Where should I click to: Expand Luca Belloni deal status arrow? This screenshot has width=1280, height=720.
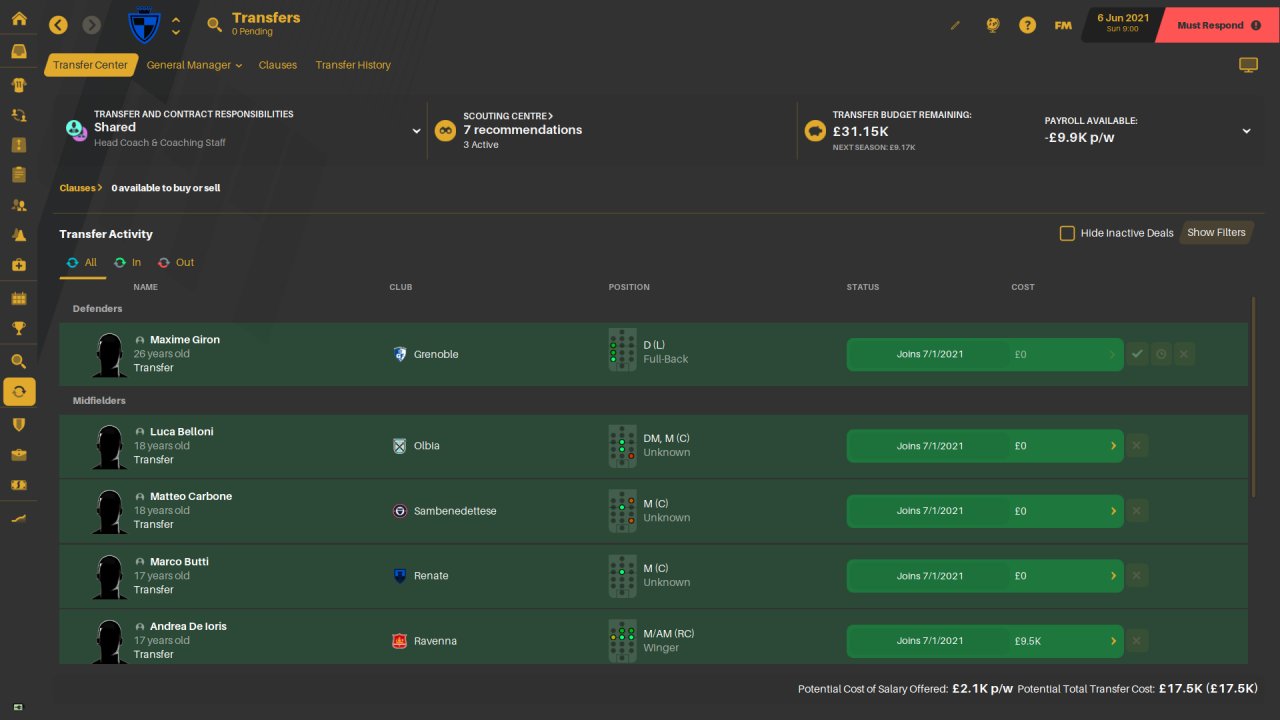click(1113, 446)
